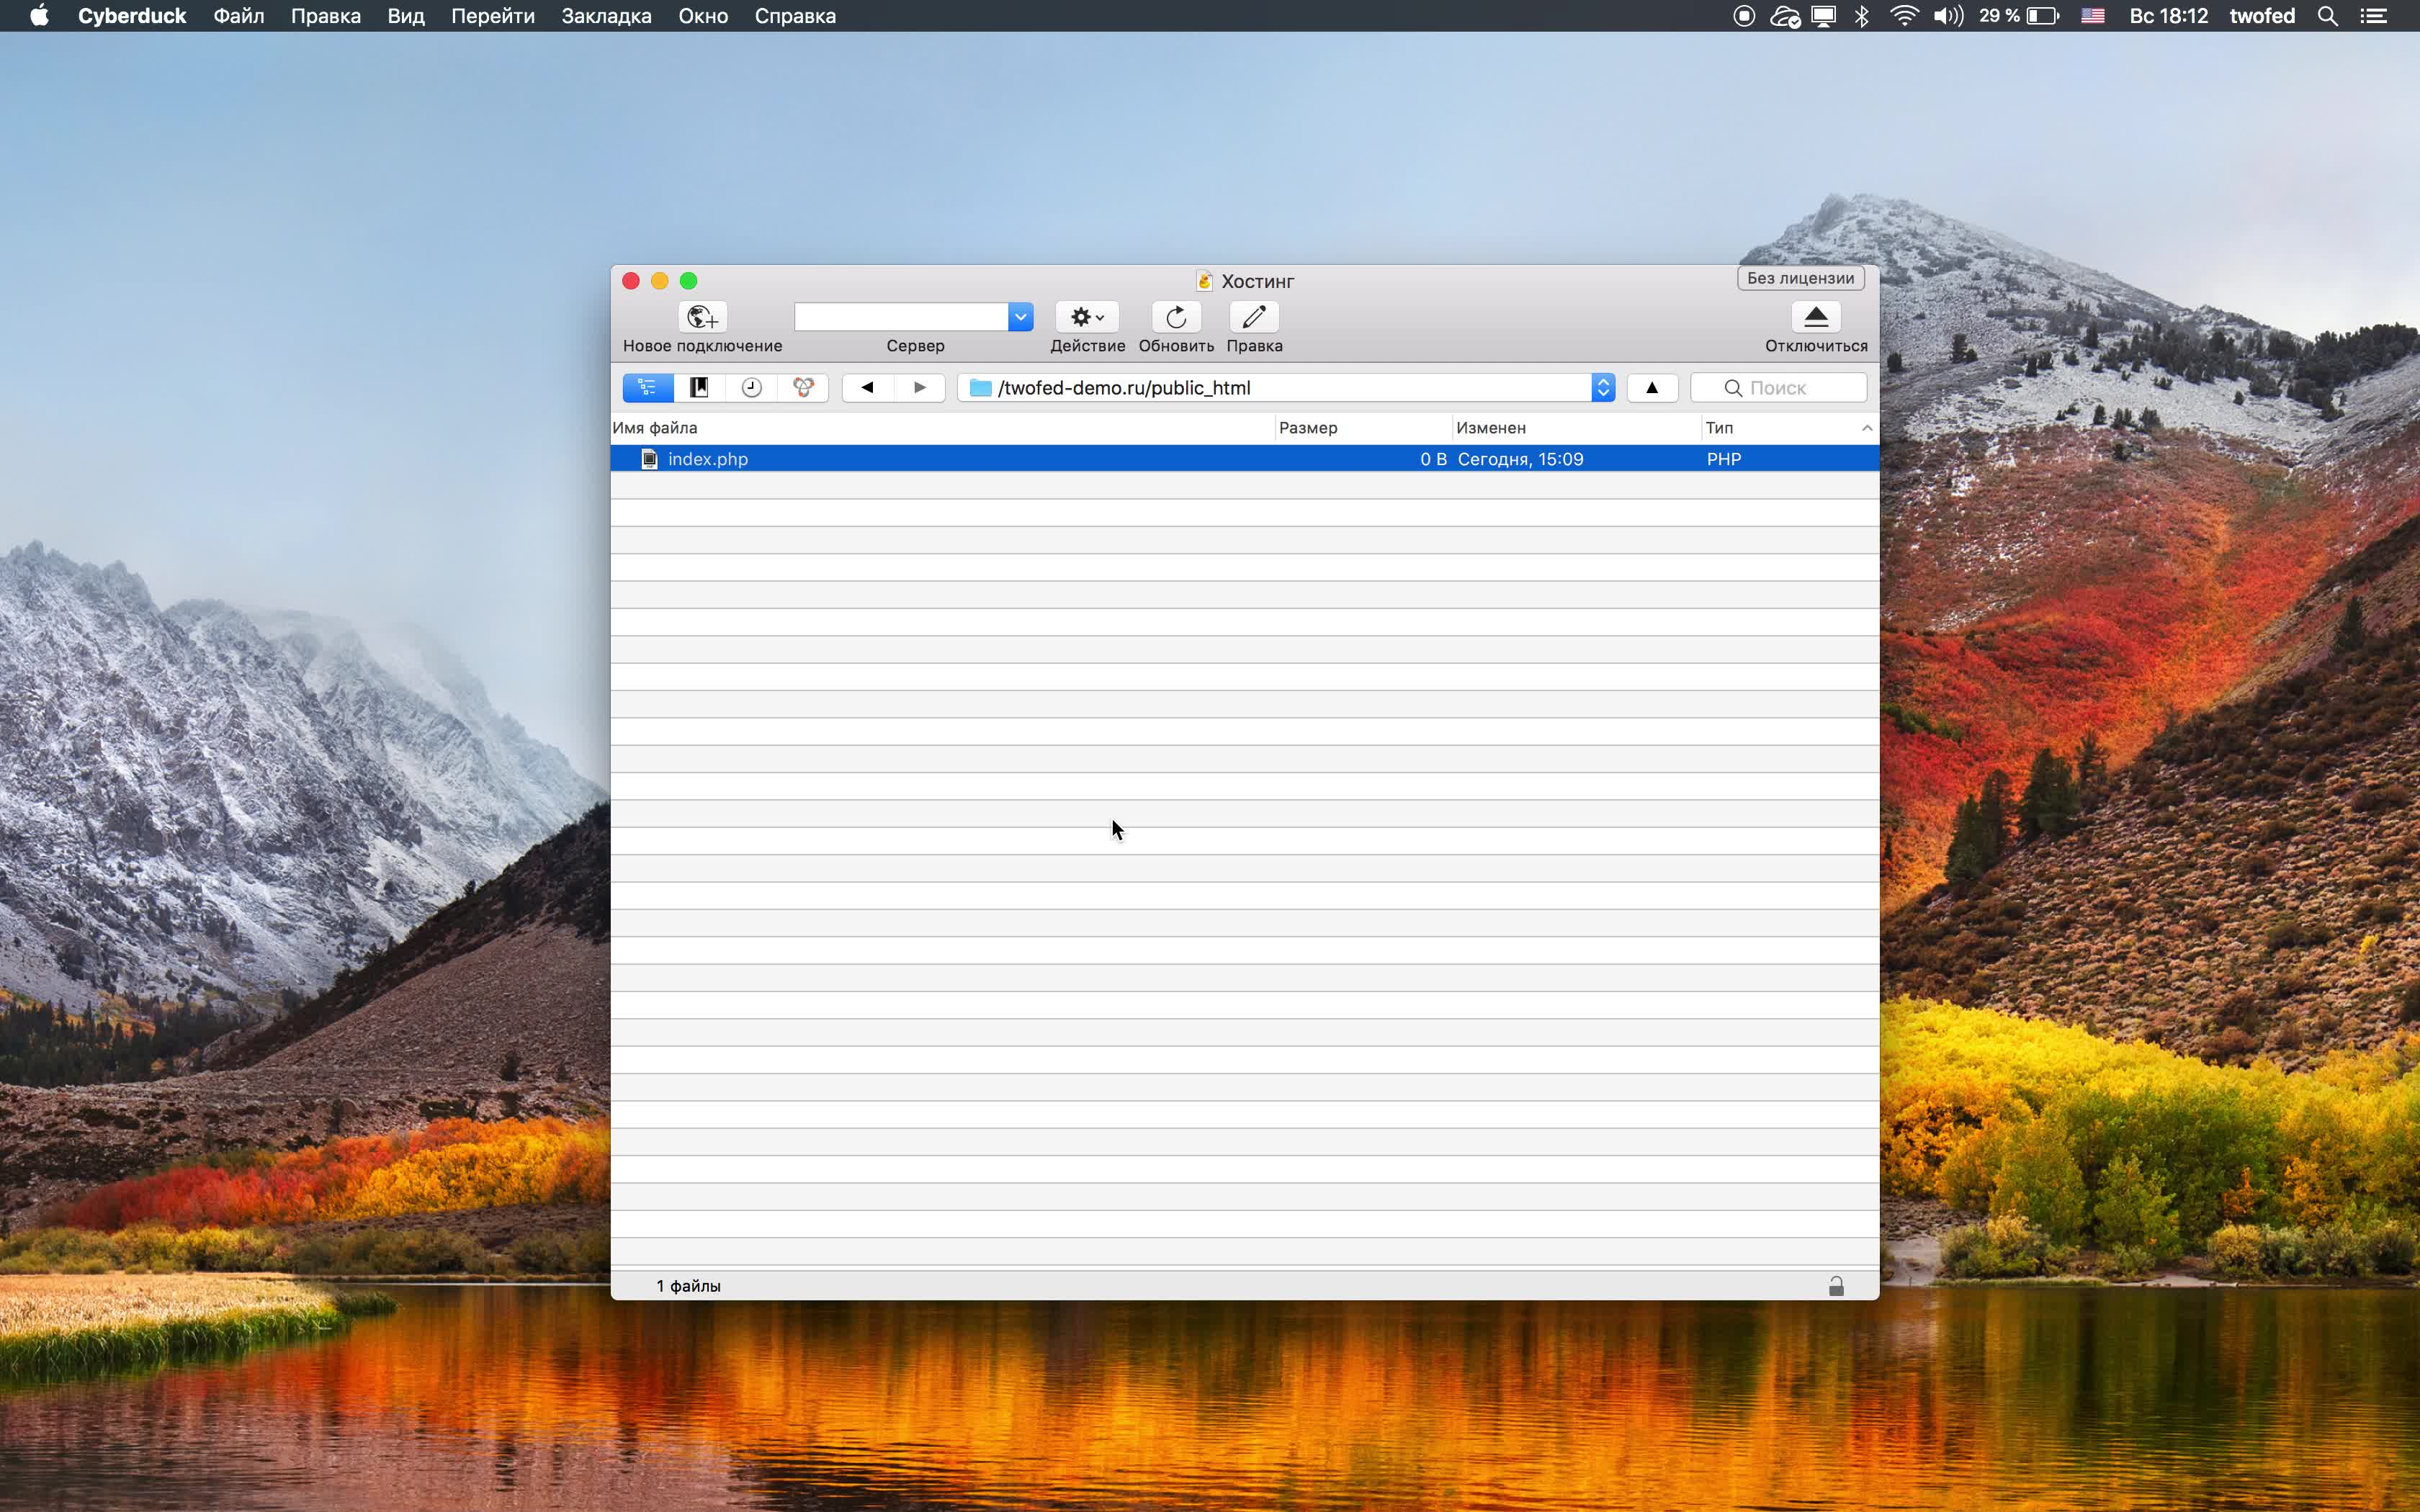Click the lock icon in status bar
This screenshot has width=2420, height=1512.
click(x=1836, y=1286)
